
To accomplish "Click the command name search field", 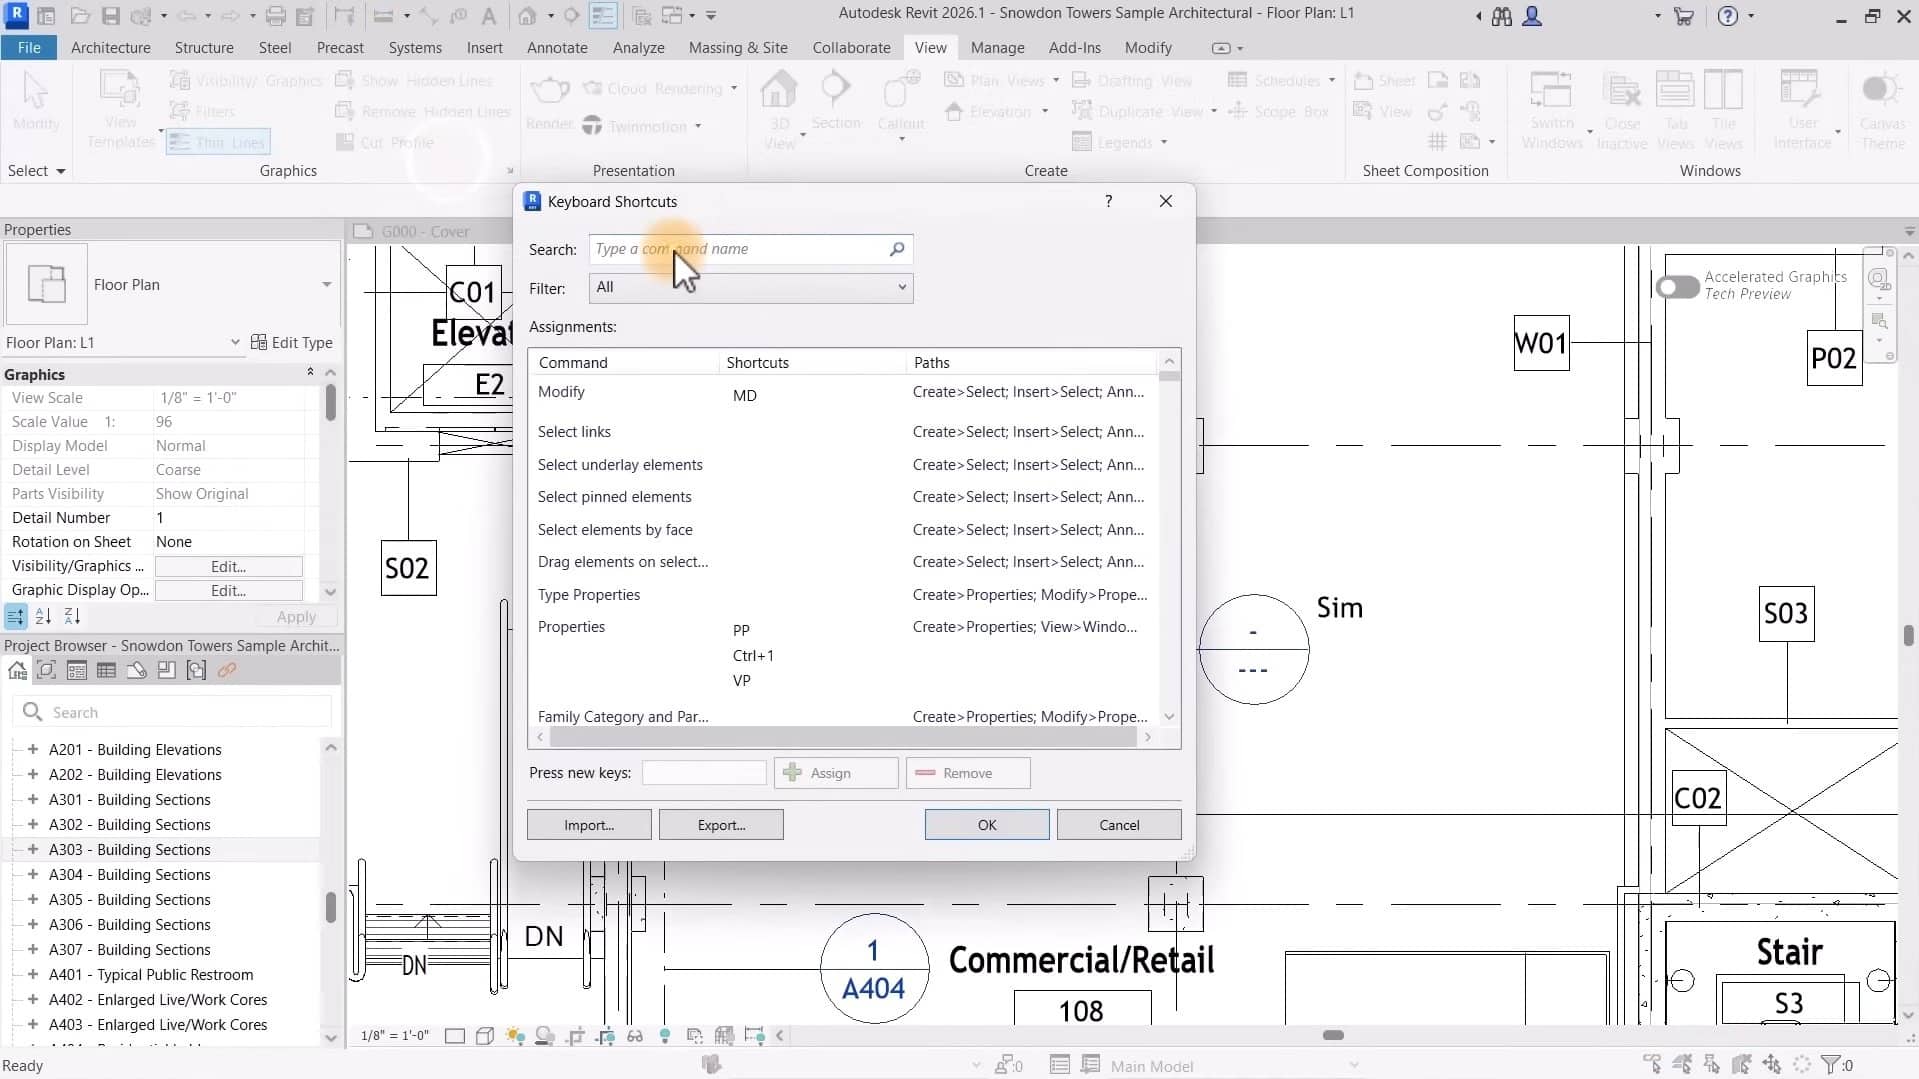I will (x=751, y=249).
